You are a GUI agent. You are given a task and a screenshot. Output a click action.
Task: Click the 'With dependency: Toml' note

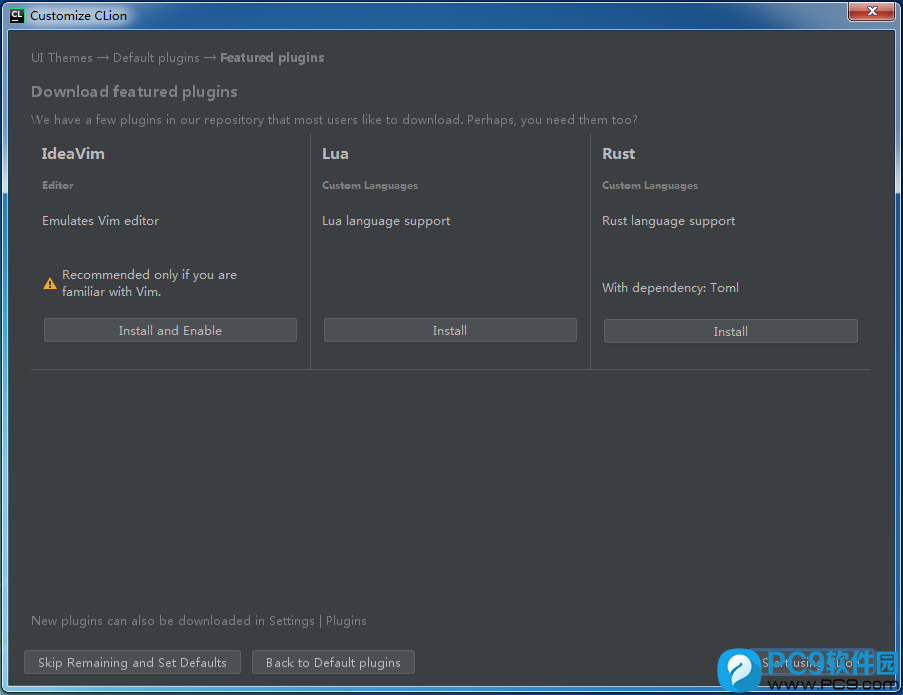tap(670, 287)
